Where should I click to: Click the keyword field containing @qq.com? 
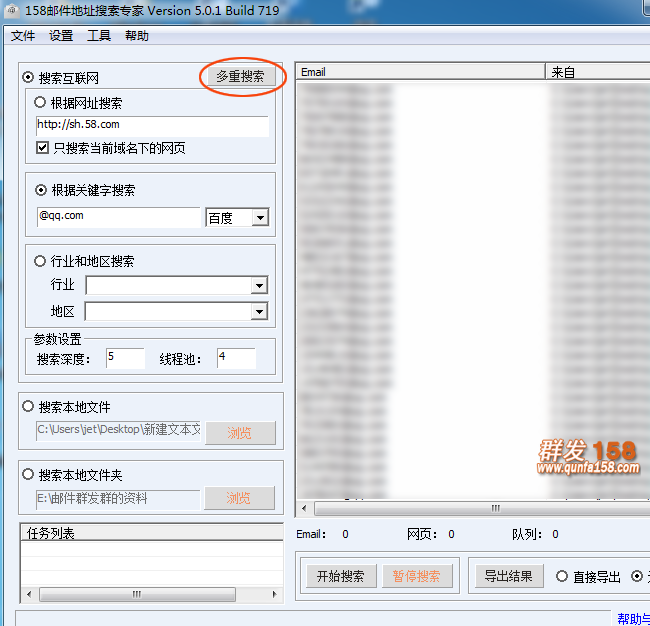[x=119, y=217]
